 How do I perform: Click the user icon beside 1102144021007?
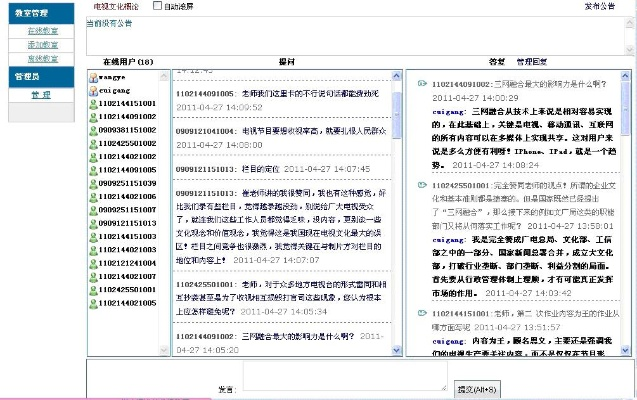tap(93, 277)
